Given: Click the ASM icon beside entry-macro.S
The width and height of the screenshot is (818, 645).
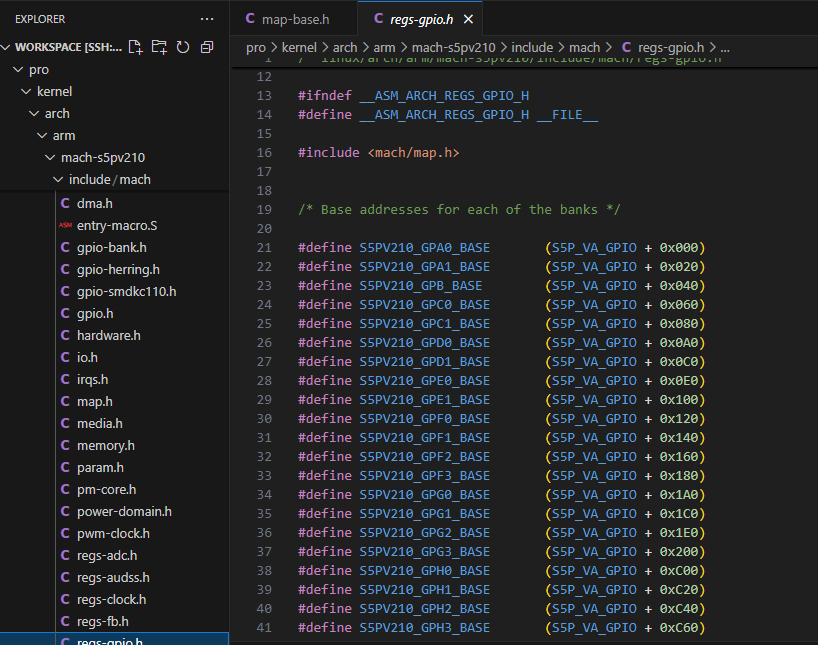Looking at the screenshot, I should point(65,225).
